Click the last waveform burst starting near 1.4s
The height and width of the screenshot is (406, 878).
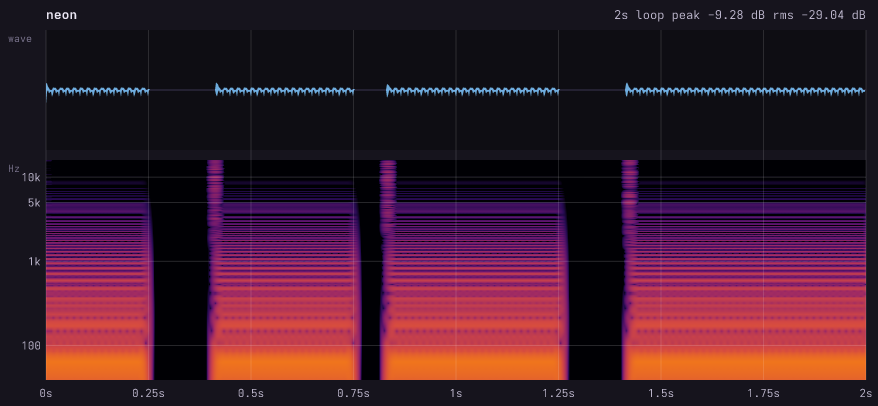[x=745, y=90]
